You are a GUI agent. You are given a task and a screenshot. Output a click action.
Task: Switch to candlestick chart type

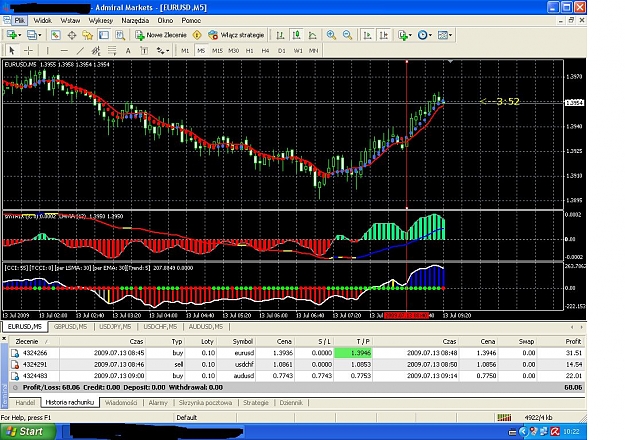point(296,35)
